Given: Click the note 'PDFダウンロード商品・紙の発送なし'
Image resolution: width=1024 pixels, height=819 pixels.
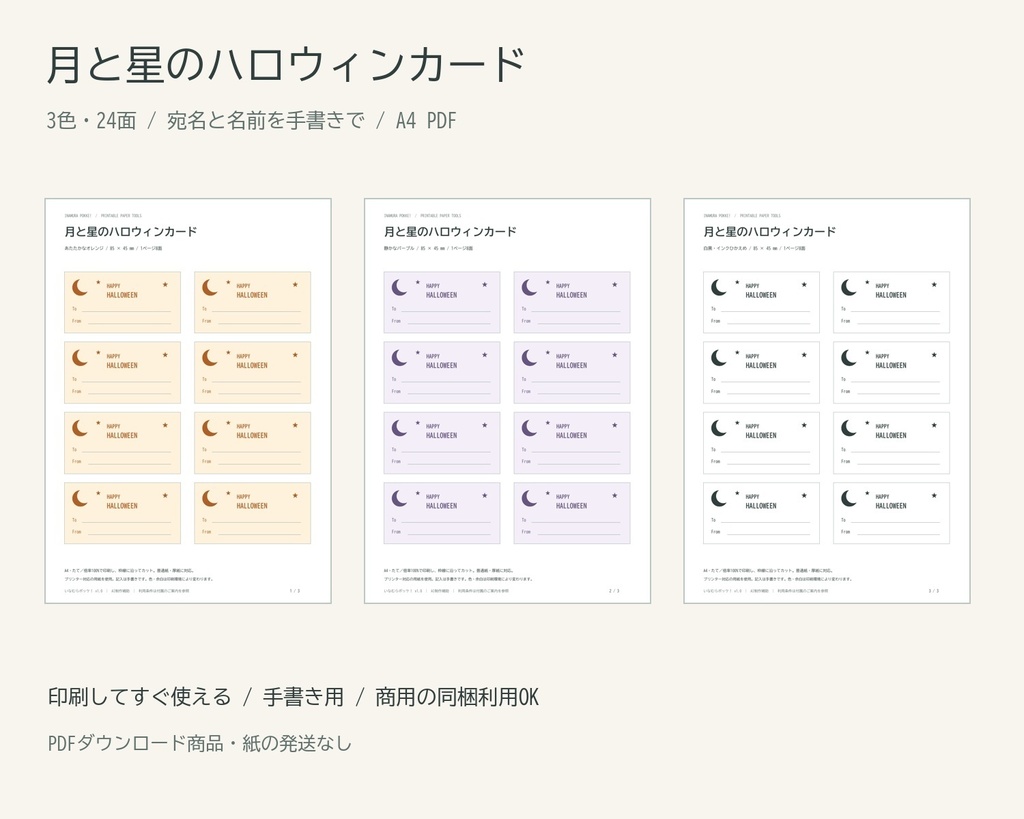Looking at the screenshot, I should [x=200, y=743].
